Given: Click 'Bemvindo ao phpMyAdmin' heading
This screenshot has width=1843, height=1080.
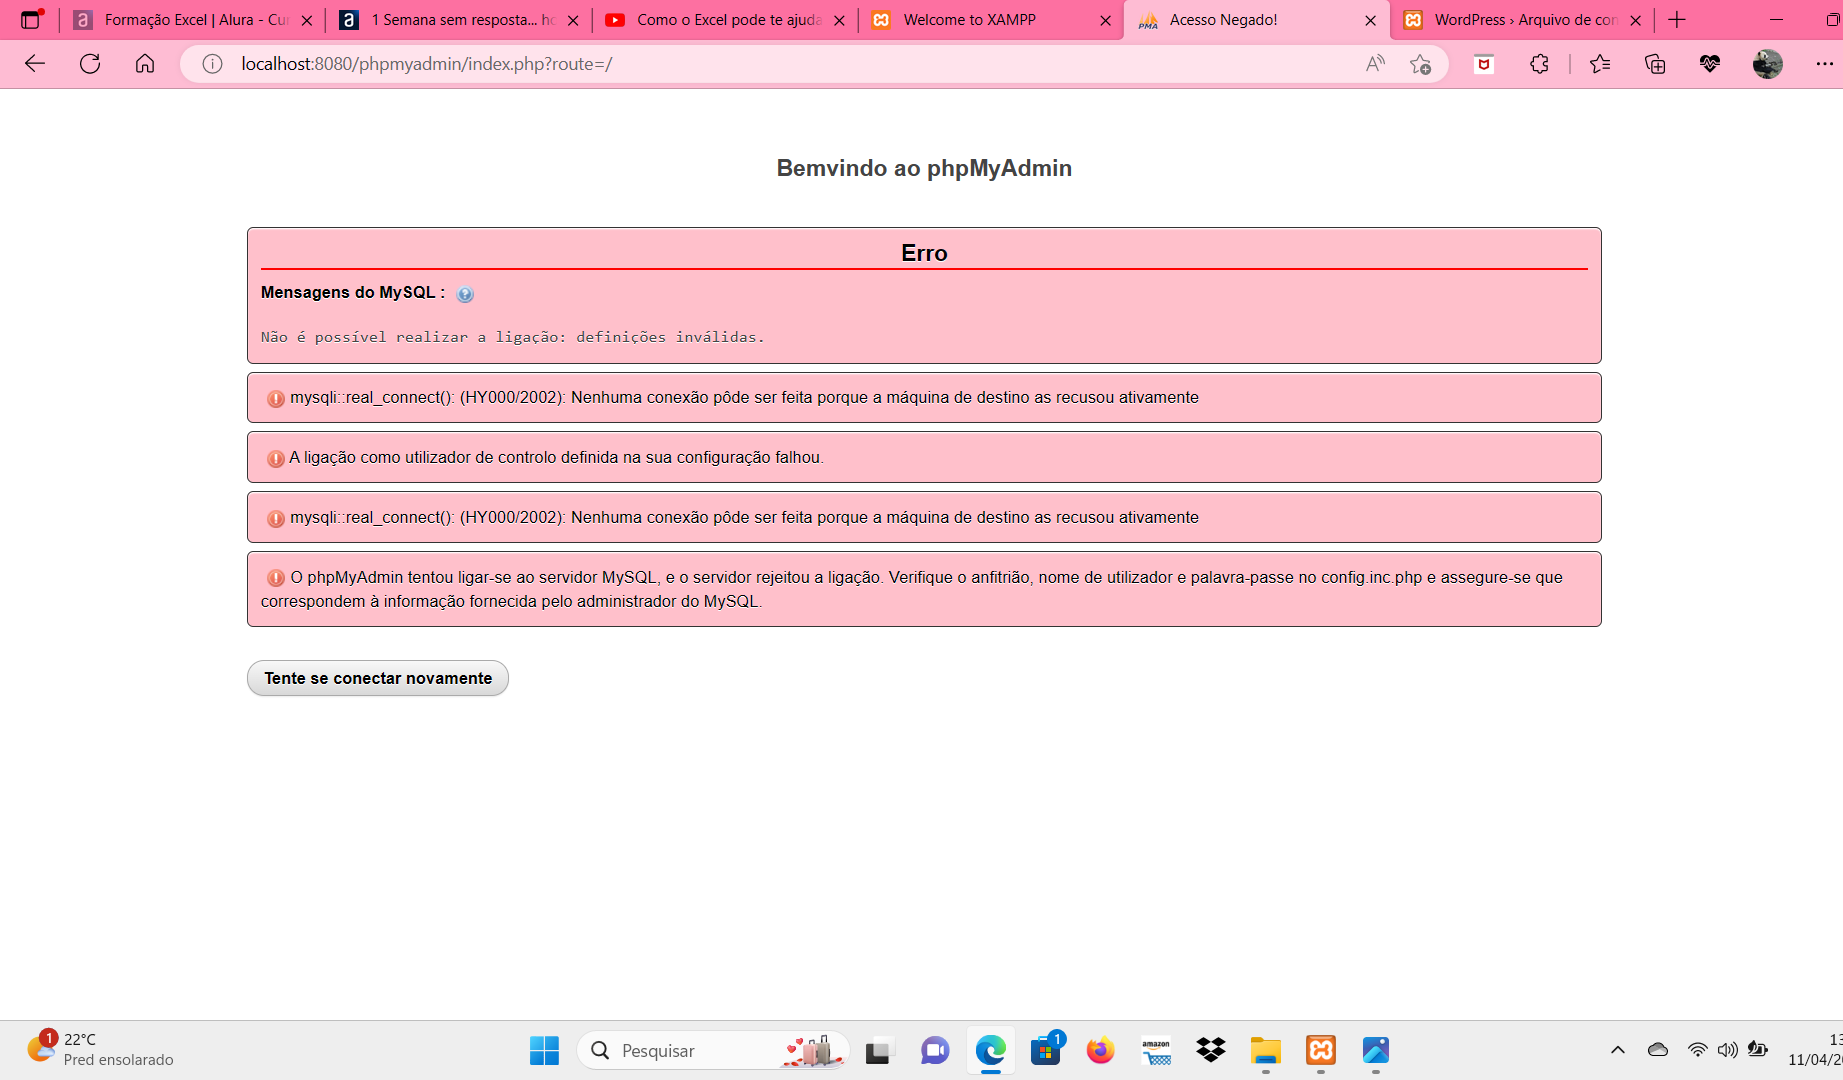Looking at the screenshot, I should [924, 168].
